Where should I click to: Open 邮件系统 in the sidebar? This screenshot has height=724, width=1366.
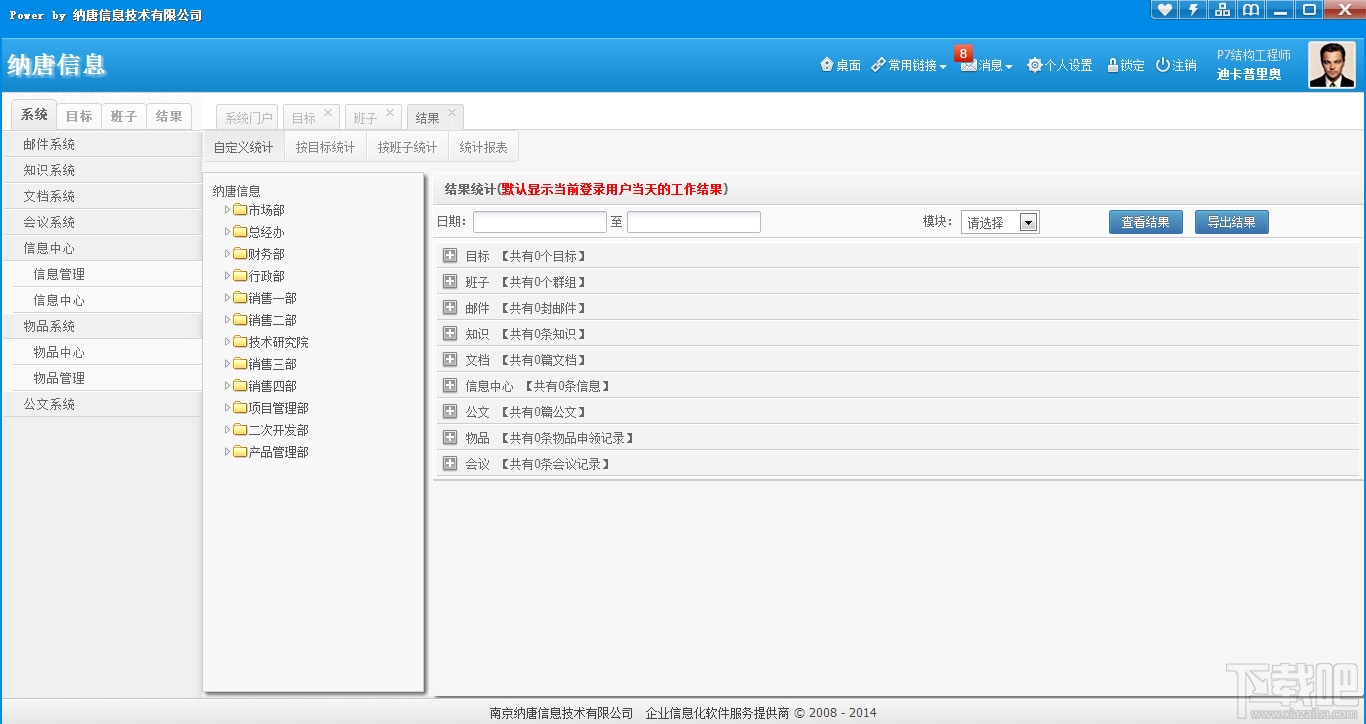pyautogui.click(x=102, y=145)
